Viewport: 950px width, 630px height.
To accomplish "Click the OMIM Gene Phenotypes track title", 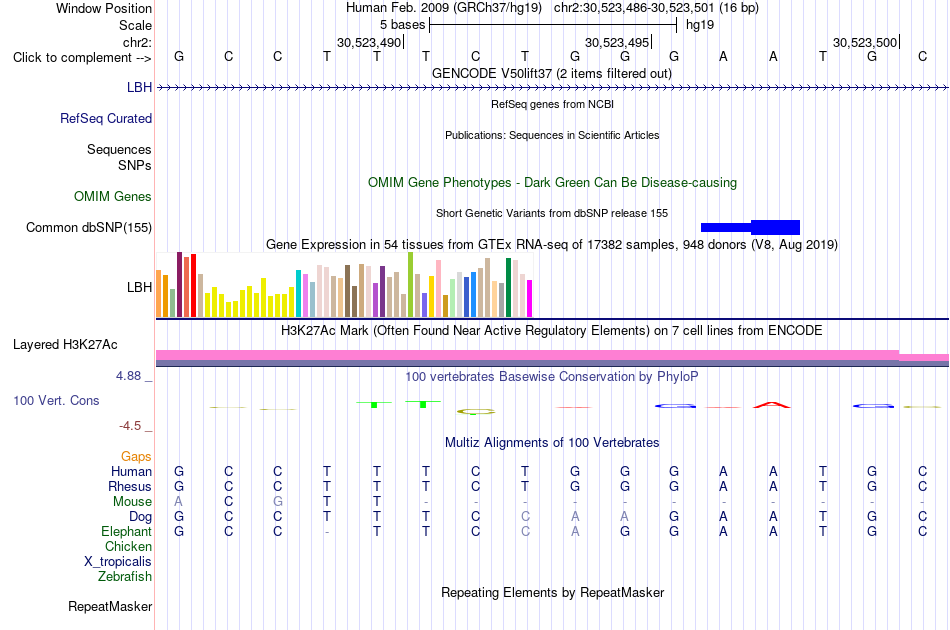I will pyautogui.click(x=553, y=182).
